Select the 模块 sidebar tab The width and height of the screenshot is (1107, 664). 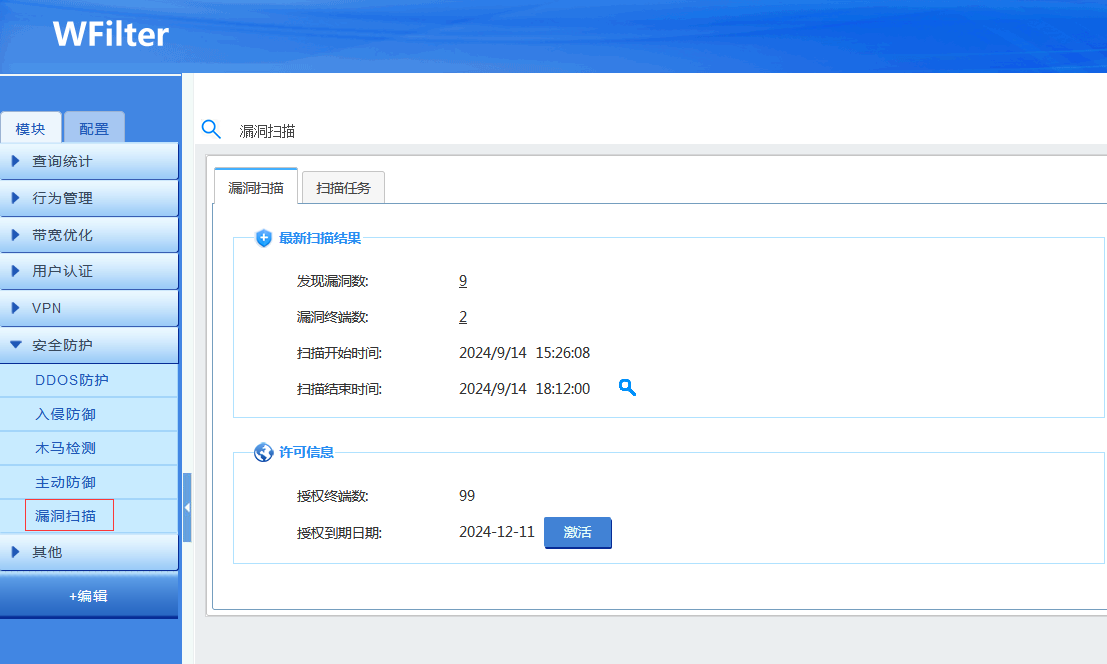click(31, 129)
